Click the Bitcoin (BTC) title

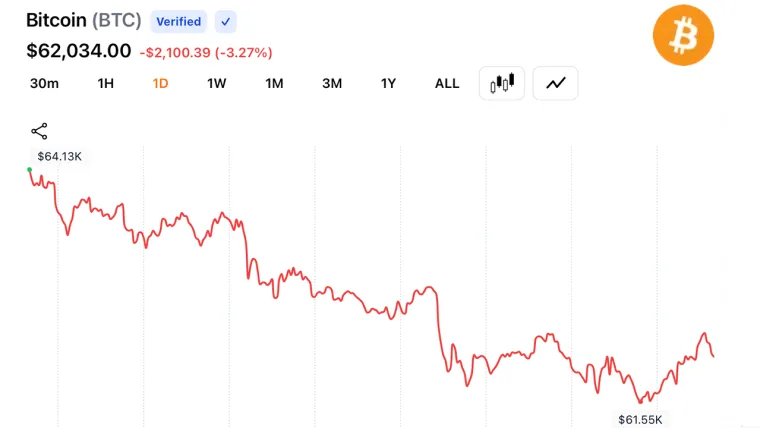(x=83, y=20)
